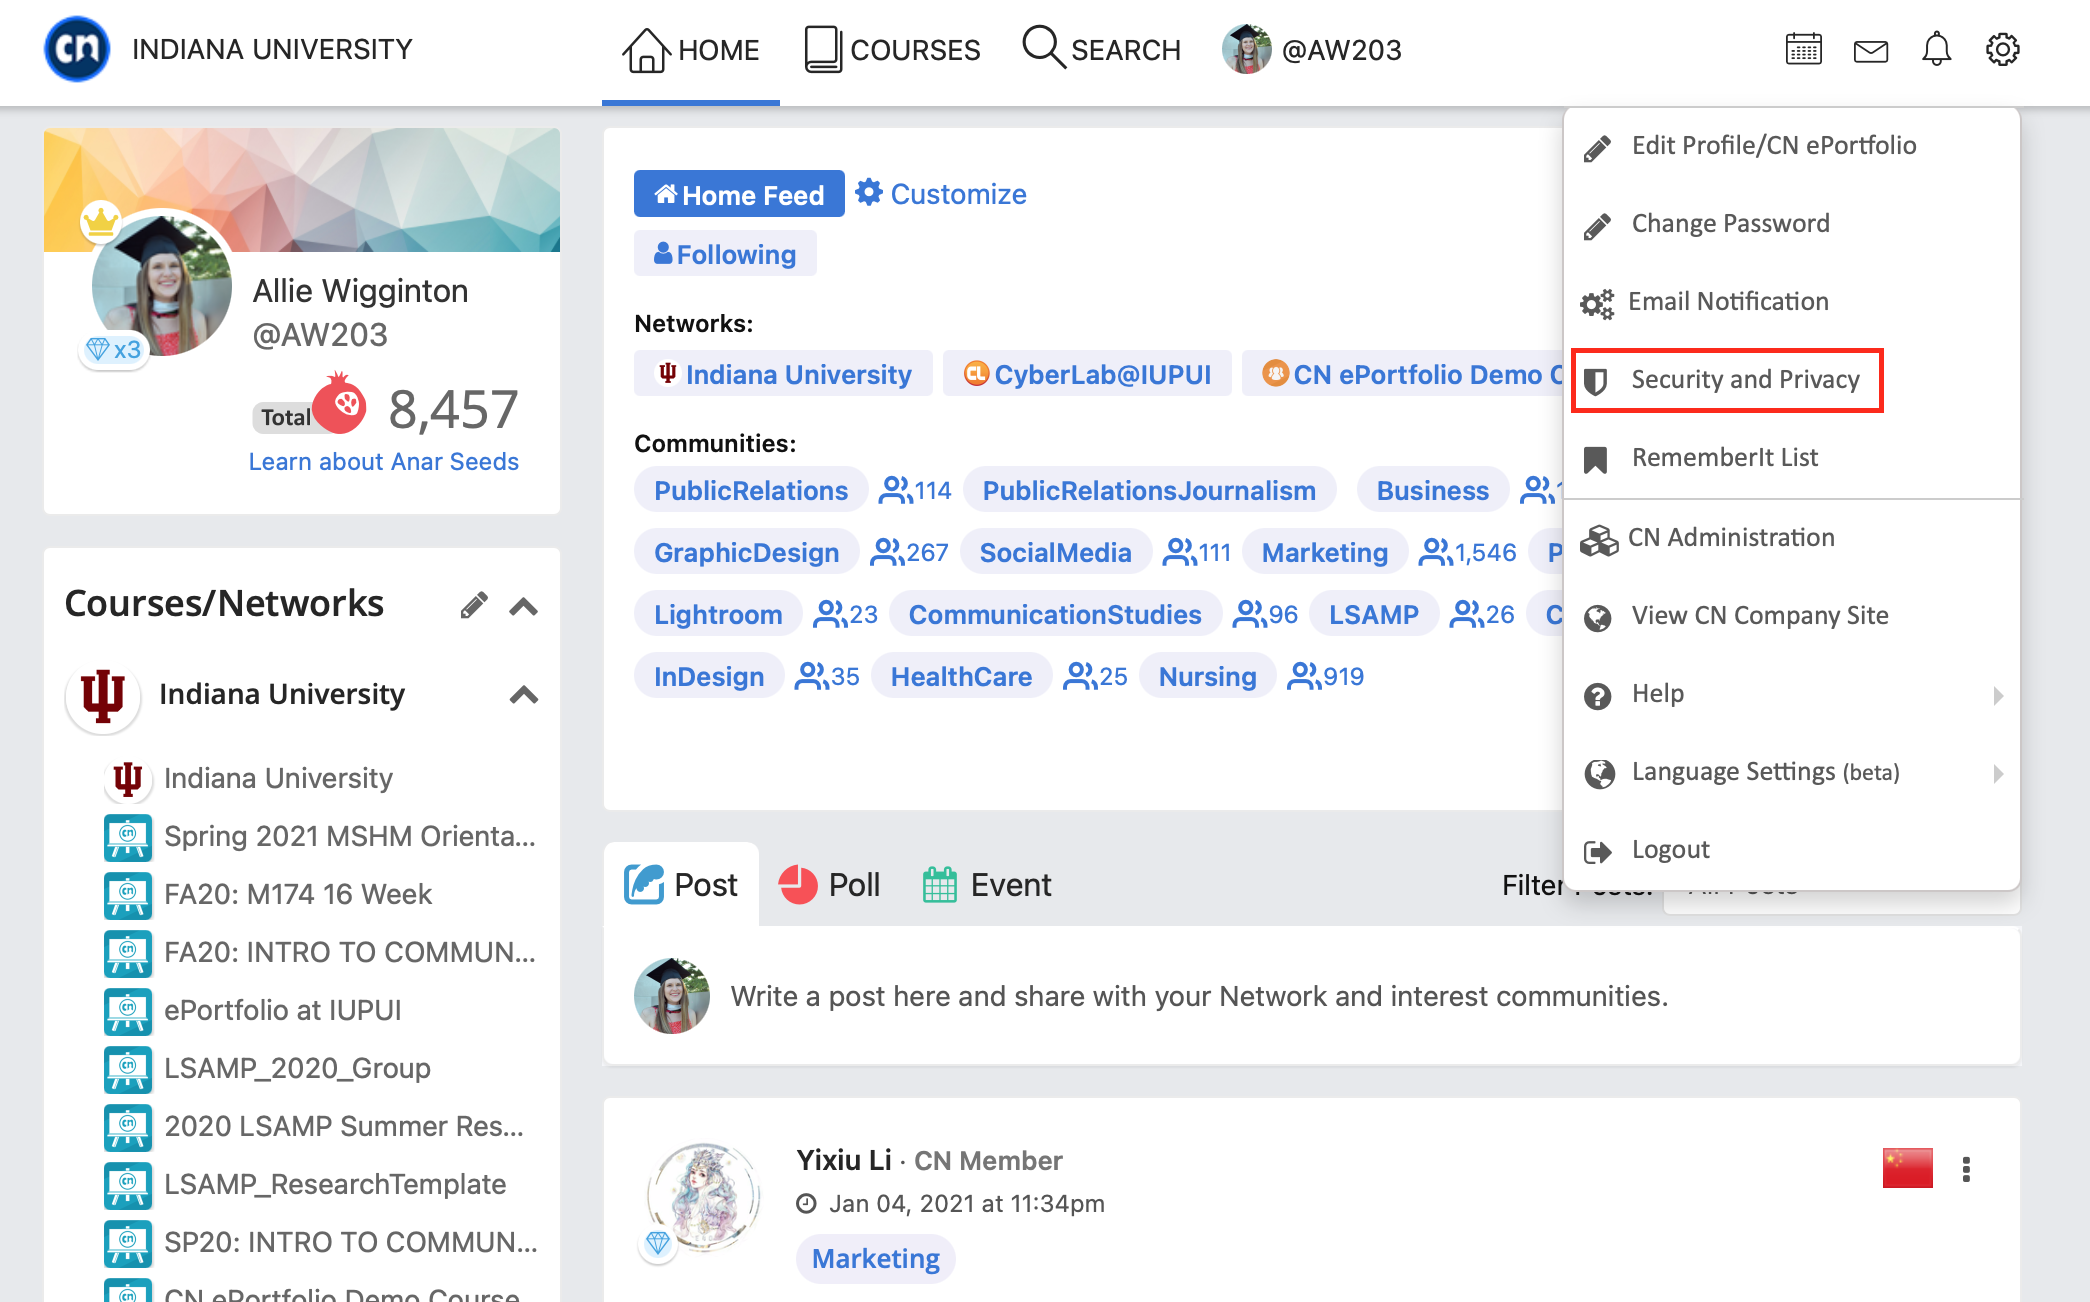Image resolution: width=2090 pixels, height=1302 pixels.
Task: Click the China flag icon on Yixiu Li's post
Action: pyautogui.click(x=1907, y=1168)
